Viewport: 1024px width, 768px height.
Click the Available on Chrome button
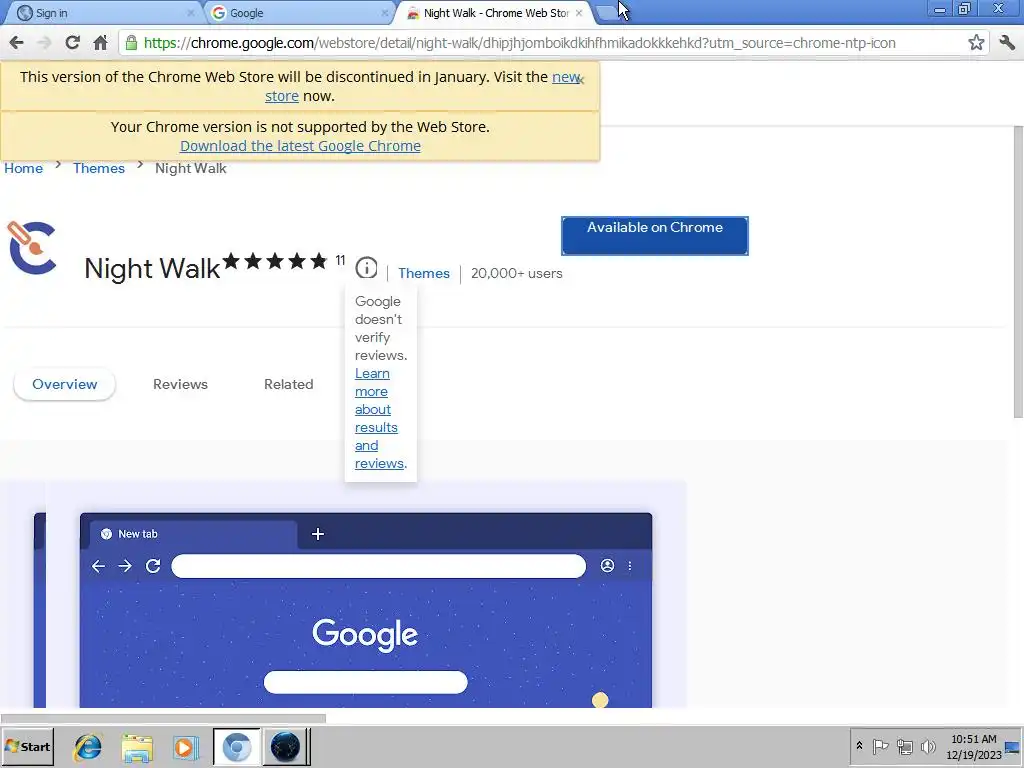[654, 236]
